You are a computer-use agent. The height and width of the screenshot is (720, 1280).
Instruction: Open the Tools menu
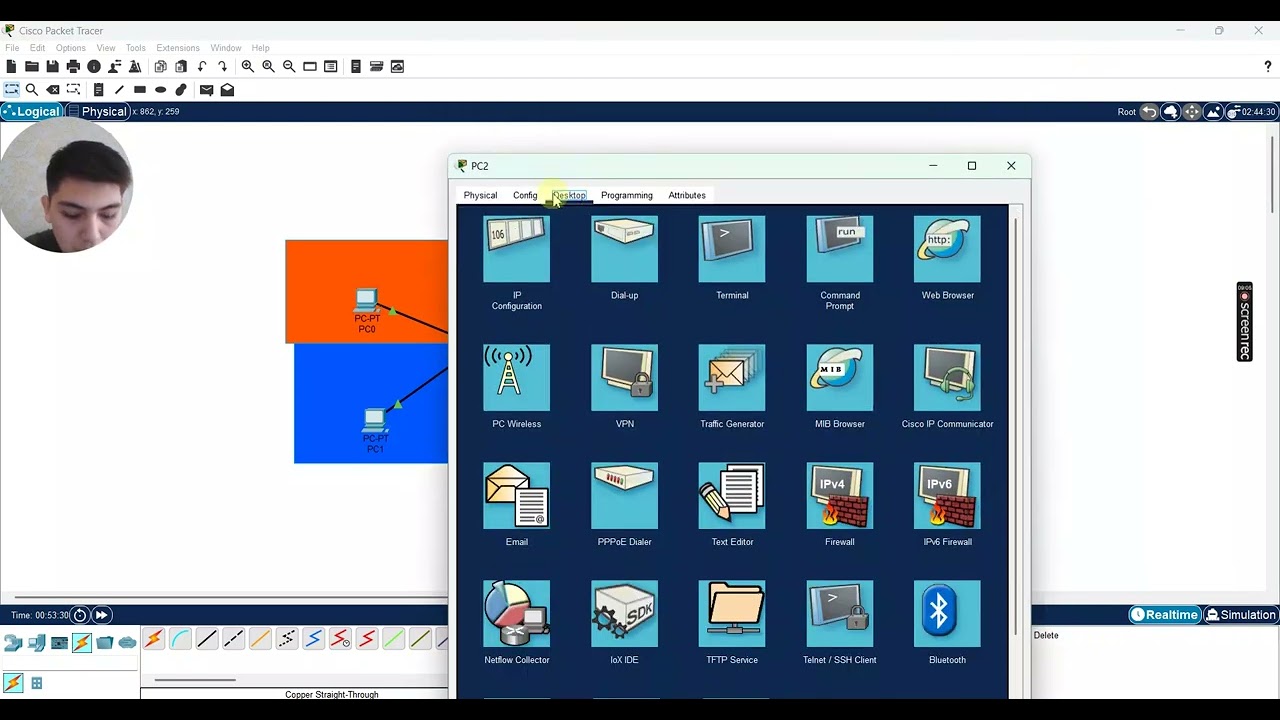135,48
